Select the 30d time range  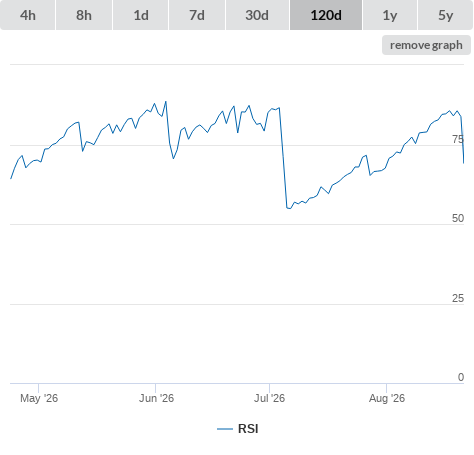coord(257,15)
